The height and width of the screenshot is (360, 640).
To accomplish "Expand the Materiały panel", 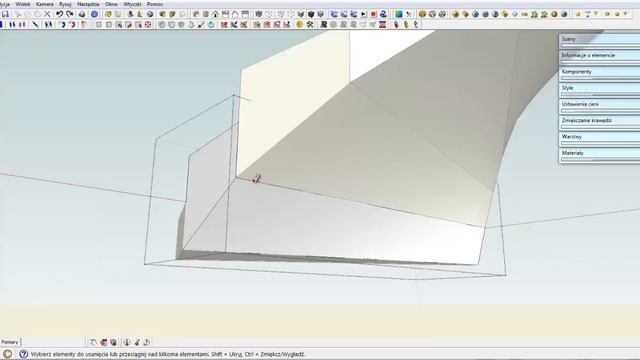I will click(x=600, y=153).
